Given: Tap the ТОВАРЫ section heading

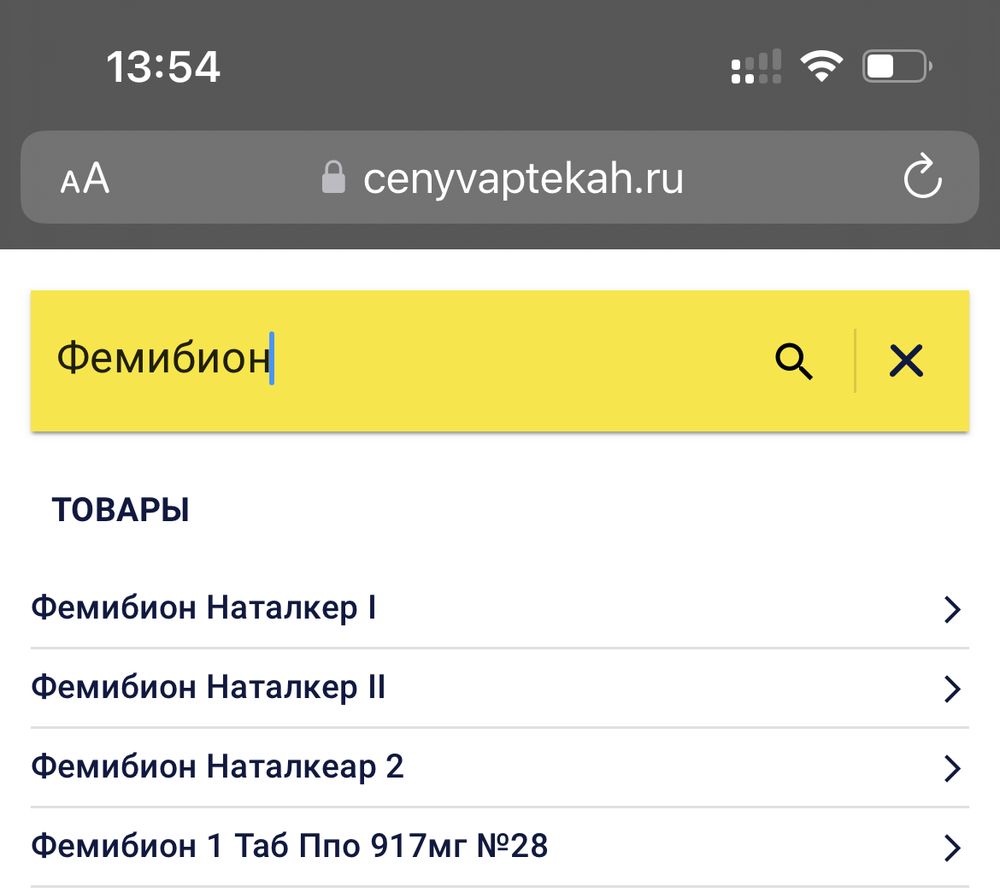Looking at the screenshot, I should point(122,510).
